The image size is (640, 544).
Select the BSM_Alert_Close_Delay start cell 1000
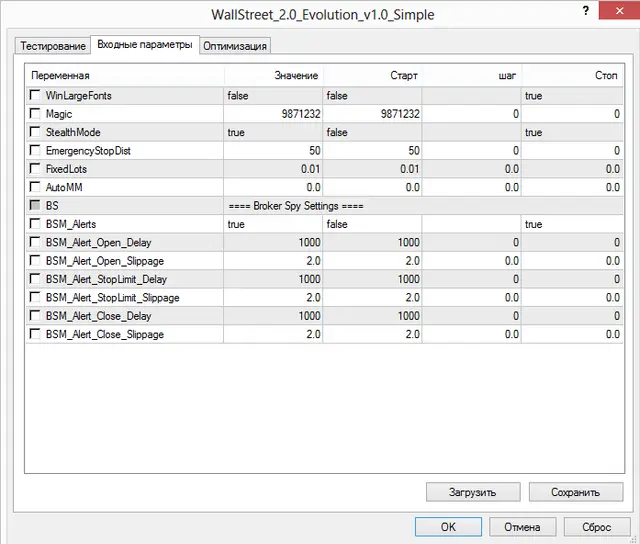(372, 316)
